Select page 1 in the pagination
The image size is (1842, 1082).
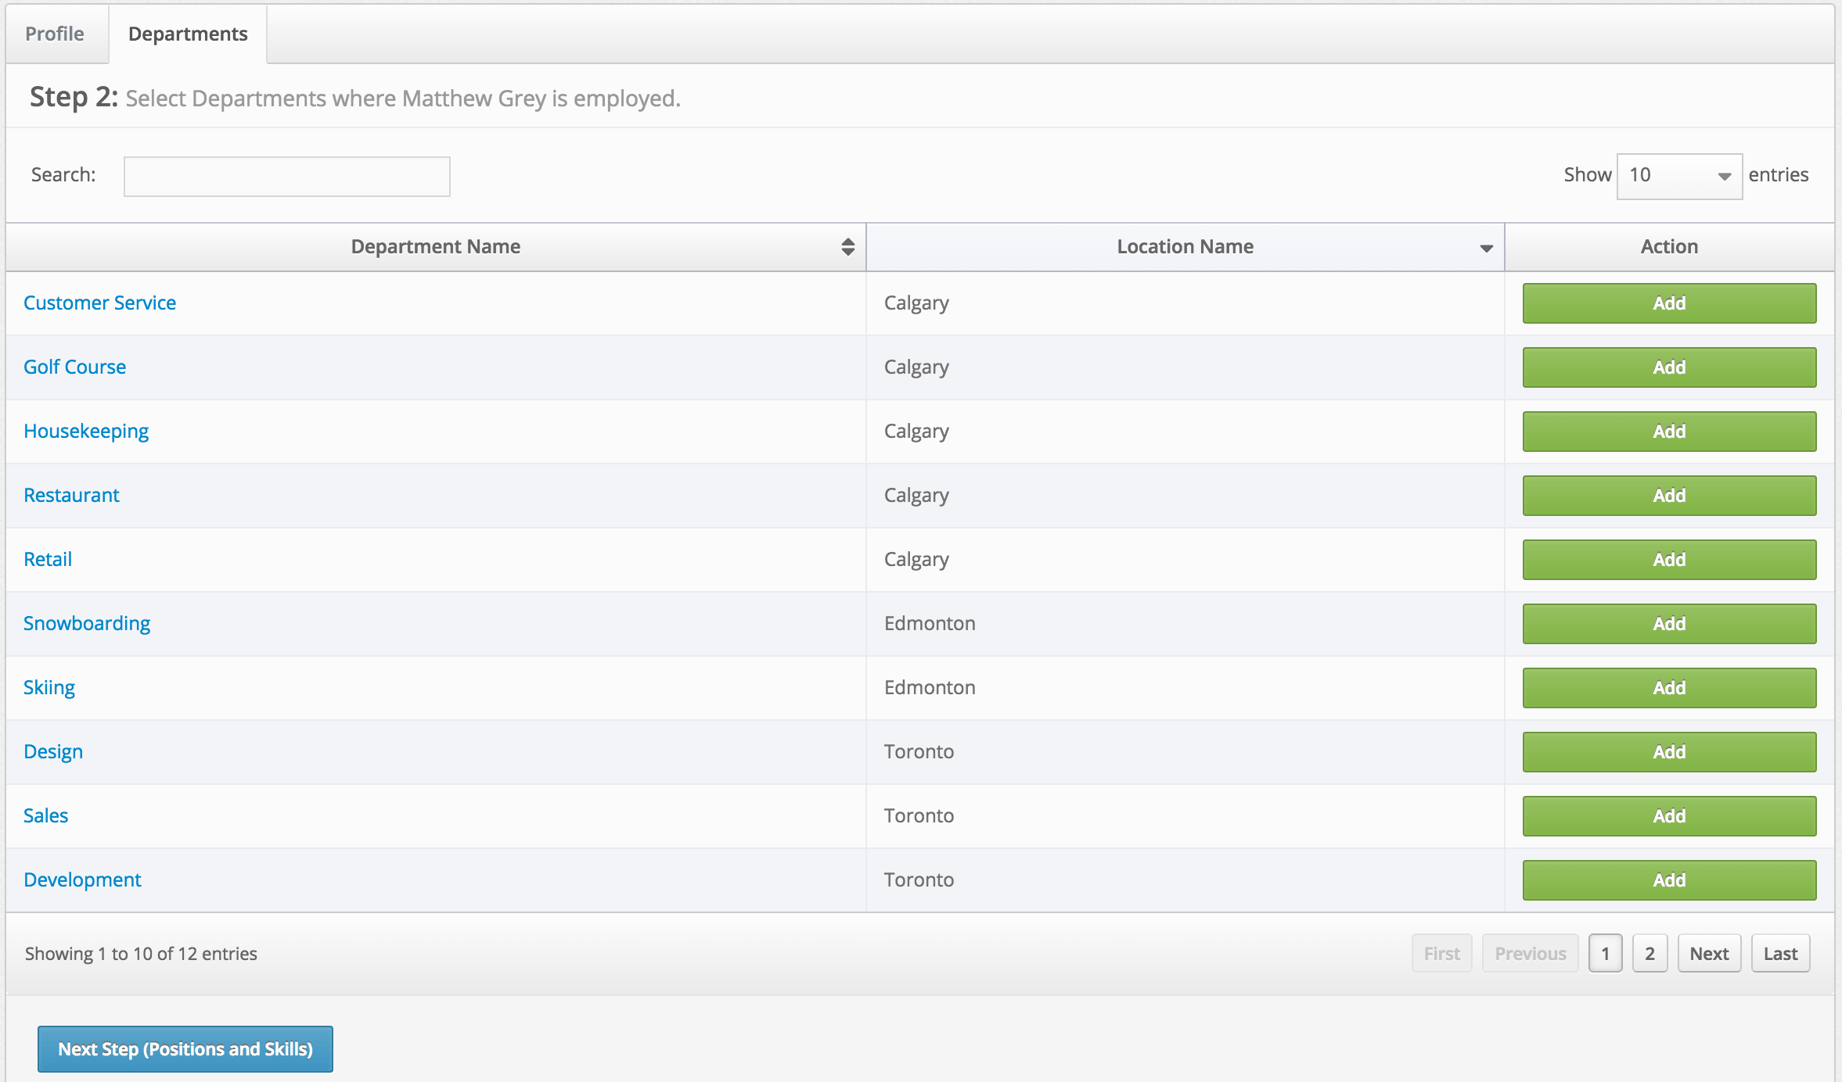tap(1605, 953)
